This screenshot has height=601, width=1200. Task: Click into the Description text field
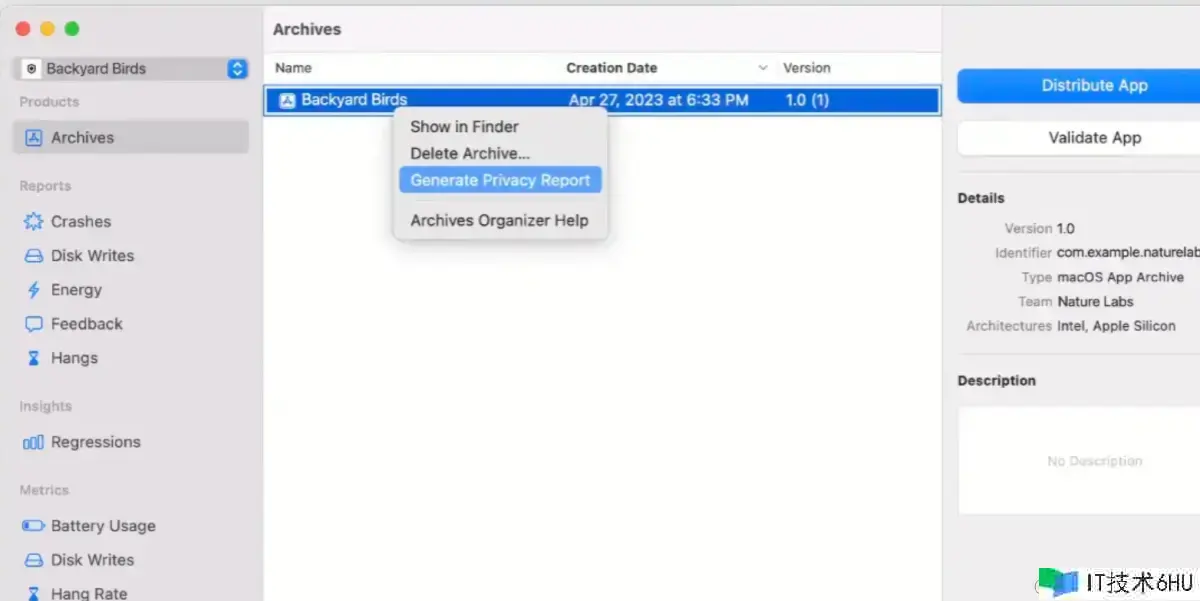pyautogui.click(x=1078, y=461)
